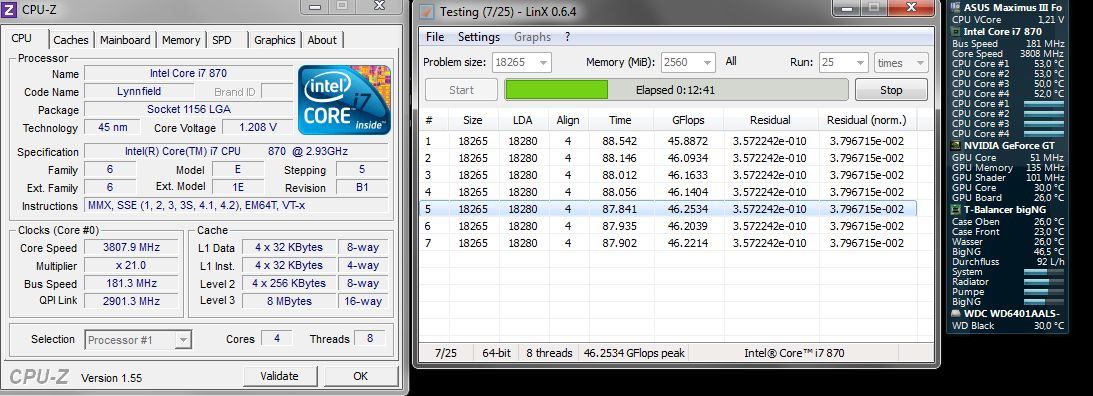Open the ? help menu in LinX
Image resolution: width=1093 pixels, height=396 pixels.
[x=567, y=37]
